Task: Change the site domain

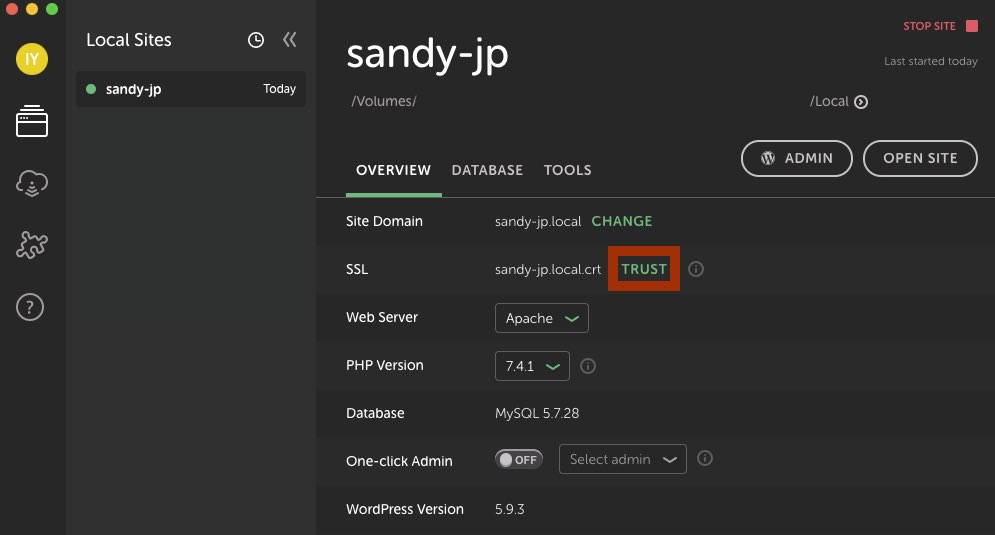Action: (622, 221)
